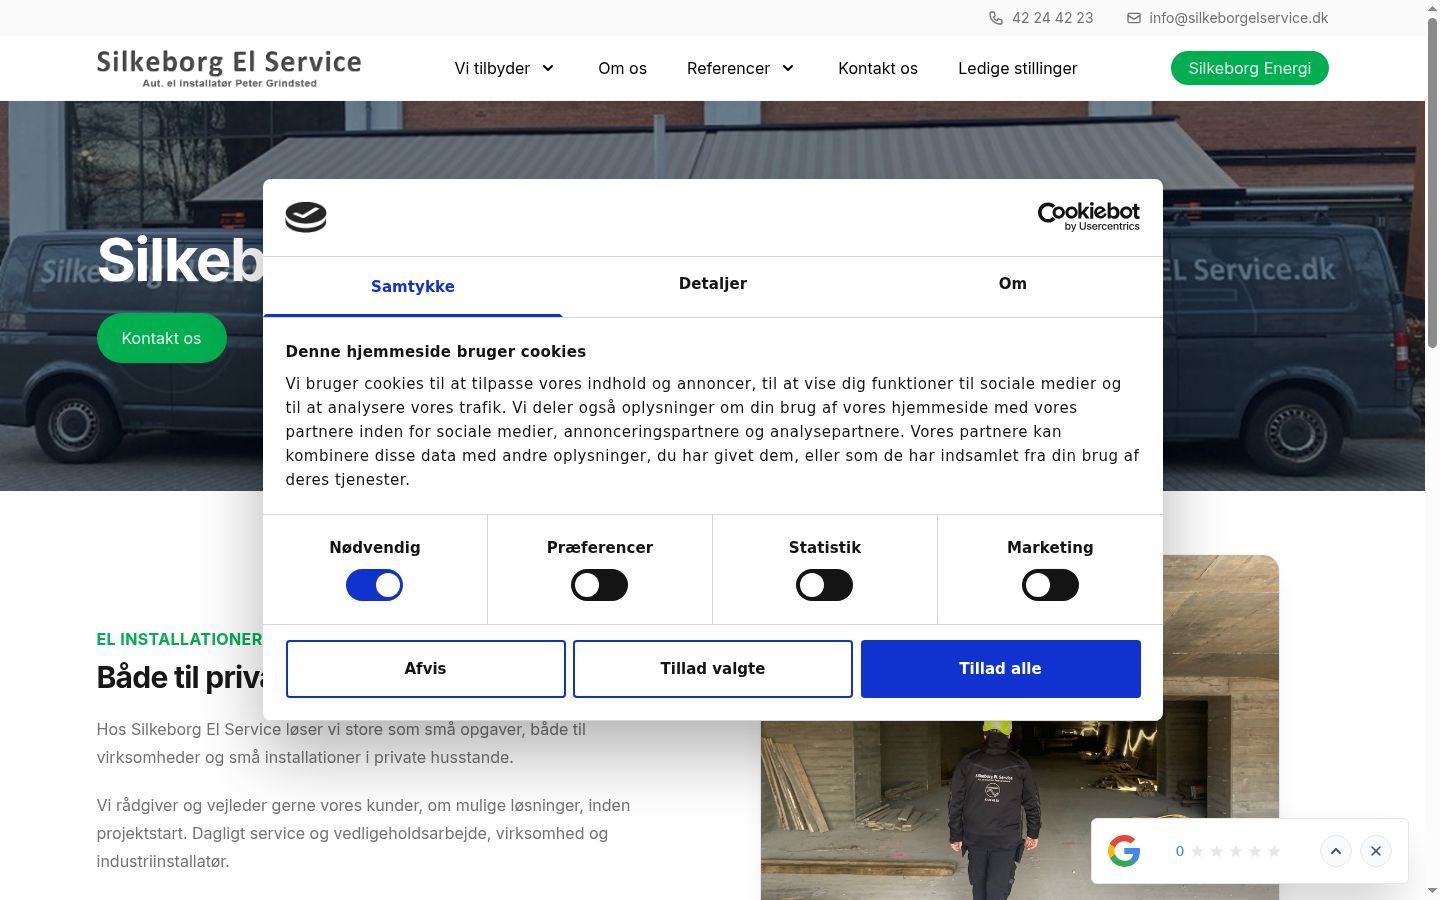Viewport: 1440px width, 900px height.
Task: Click the Silkeborg El Service logo
Action: tap(229, 68)
